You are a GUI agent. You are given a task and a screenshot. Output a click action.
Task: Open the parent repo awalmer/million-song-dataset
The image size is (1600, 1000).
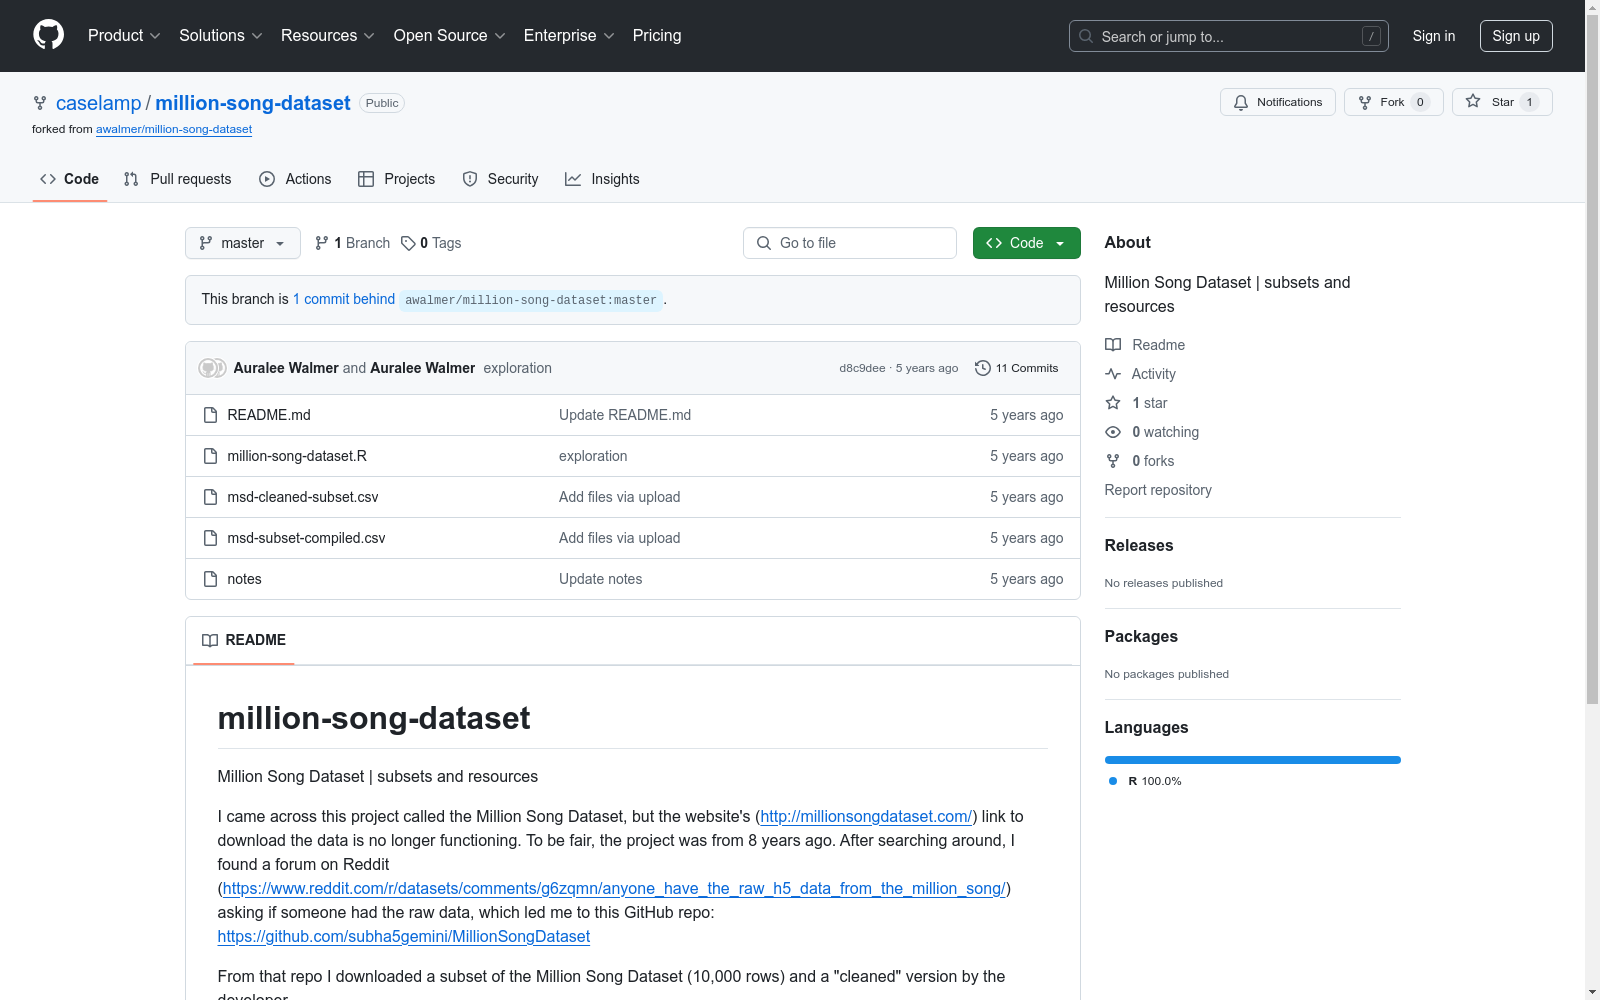click(174, 129)
